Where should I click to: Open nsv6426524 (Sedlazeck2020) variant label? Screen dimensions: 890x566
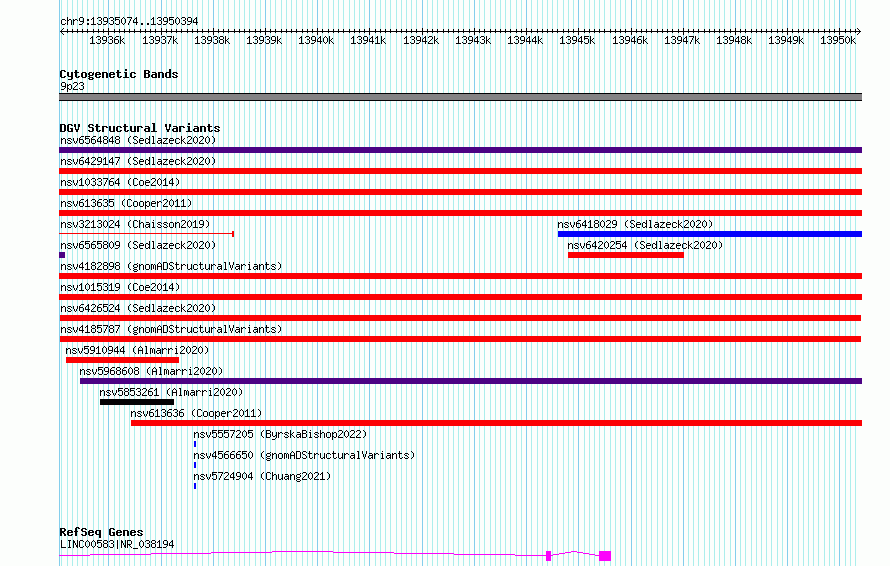(x=138, y=308)
